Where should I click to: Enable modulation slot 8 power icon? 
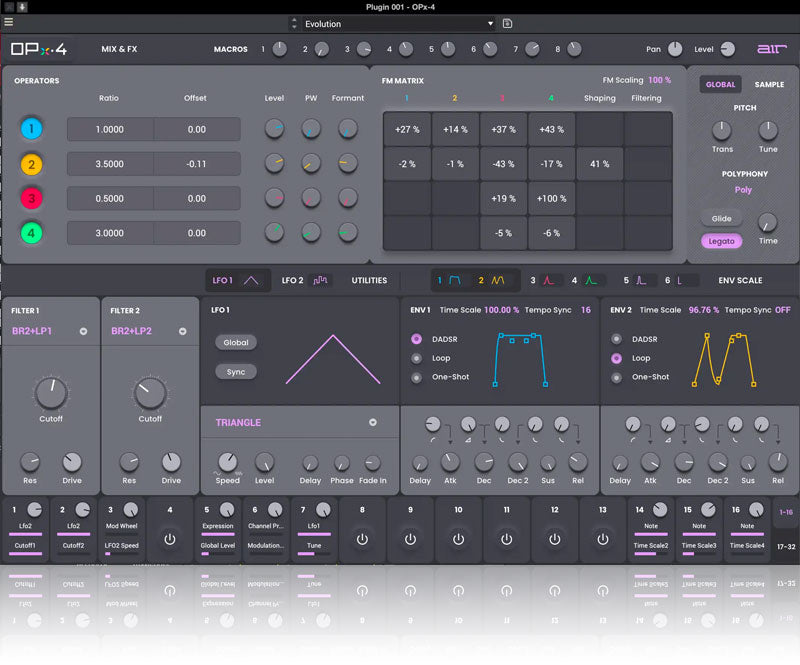click(362, 539)
